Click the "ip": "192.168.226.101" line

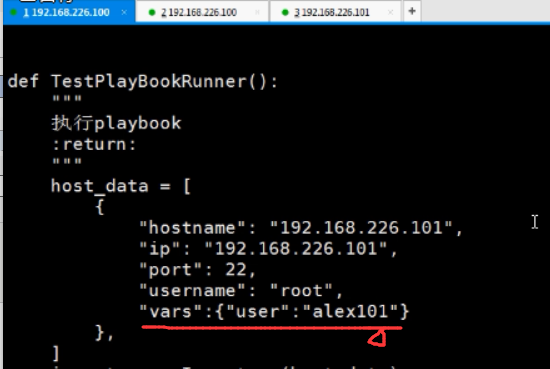268,249
